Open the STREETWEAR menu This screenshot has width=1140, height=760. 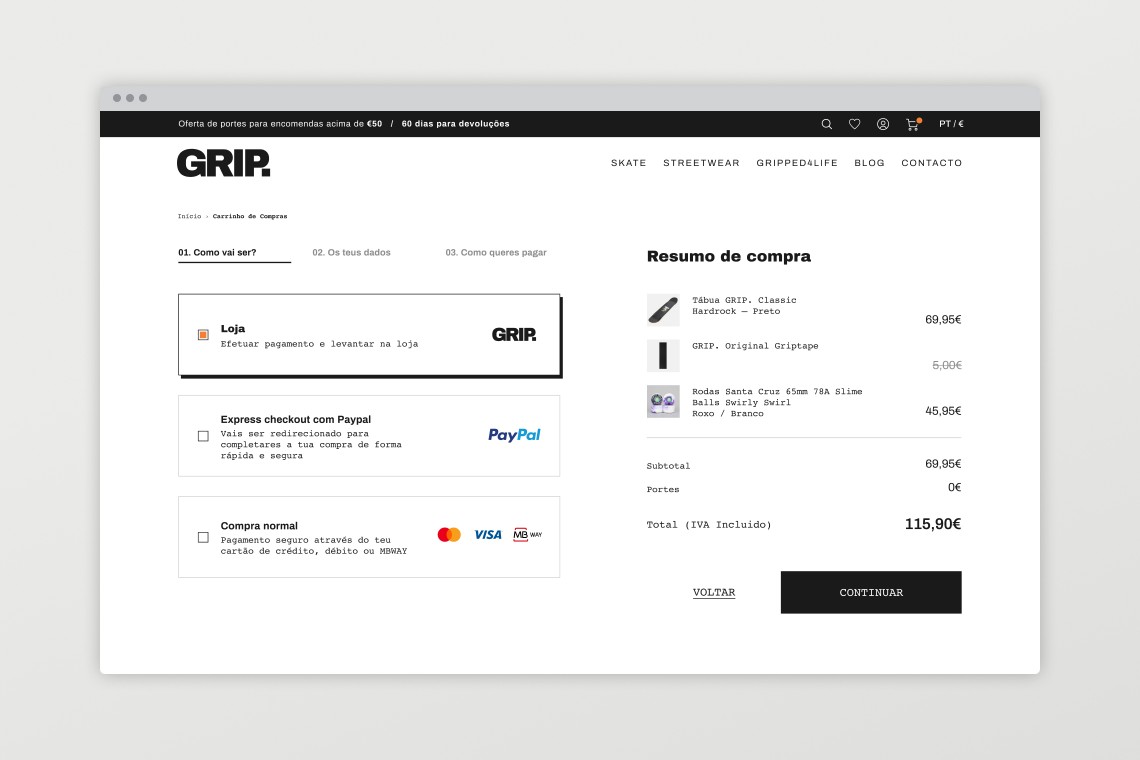click(701, 163)
